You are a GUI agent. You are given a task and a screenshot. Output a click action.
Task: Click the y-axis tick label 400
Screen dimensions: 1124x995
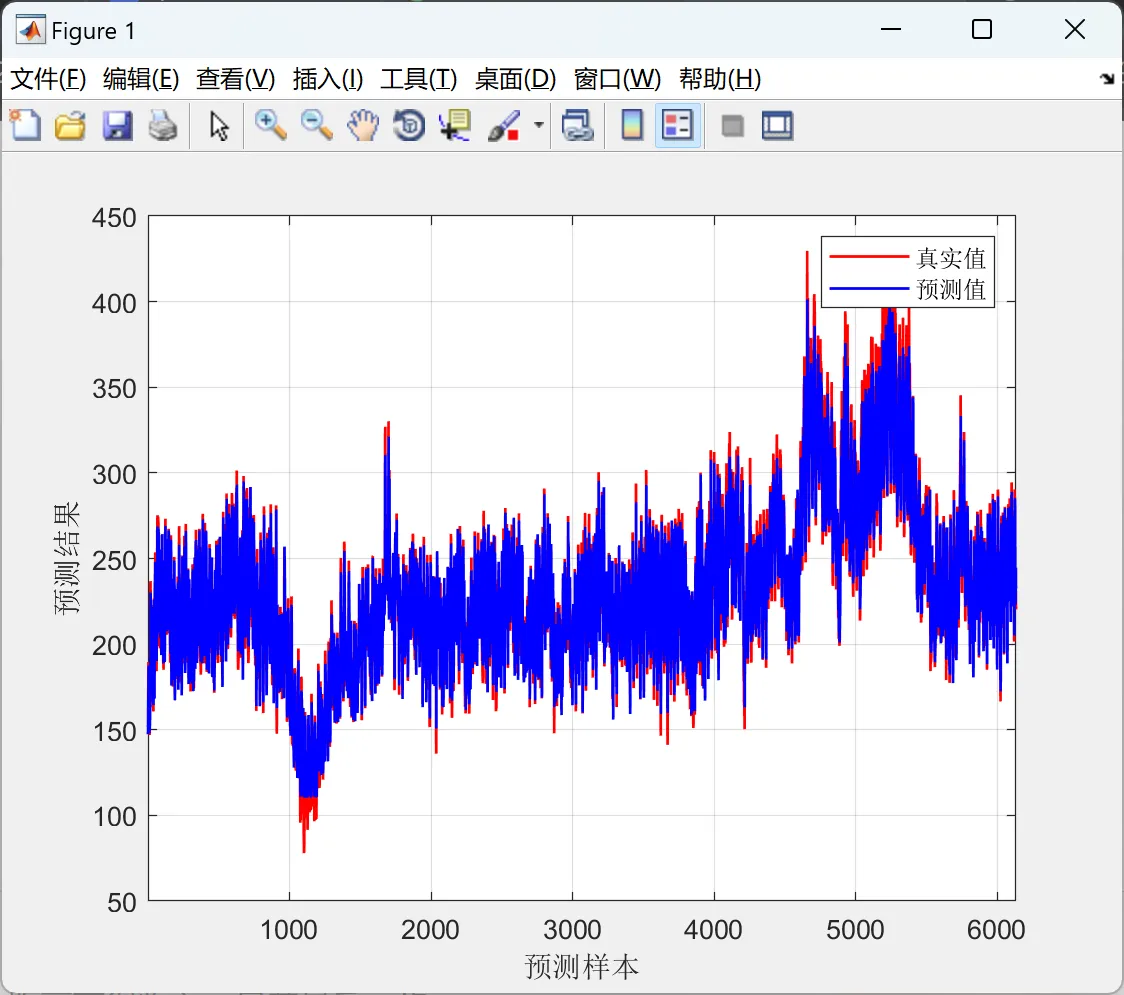click(x=114, y=303)
